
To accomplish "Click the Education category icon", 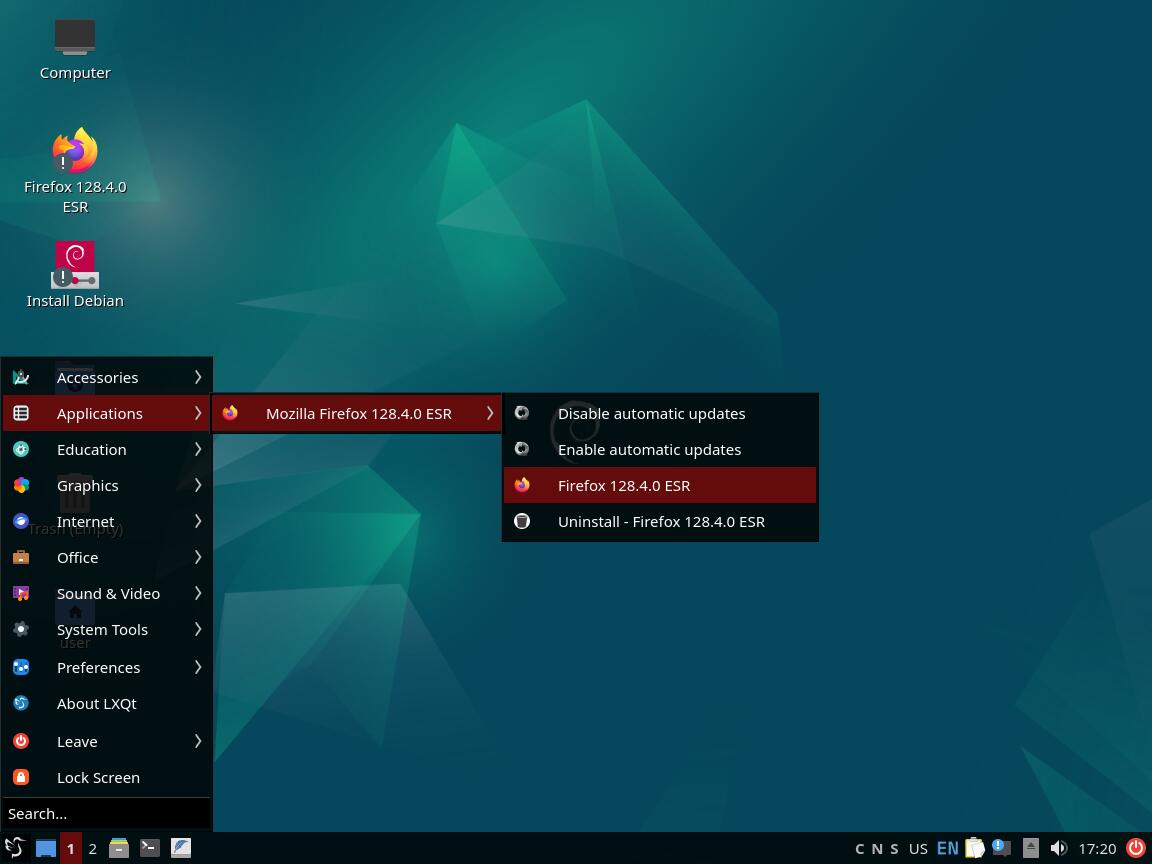I will [x=21, y=450].
